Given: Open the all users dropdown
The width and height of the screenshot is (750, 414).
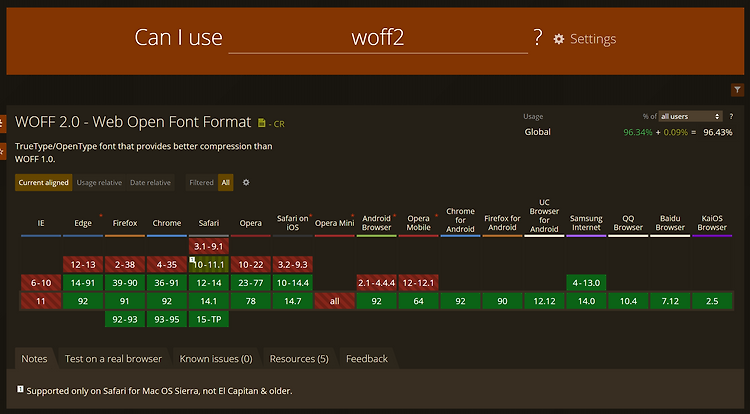Looking at the screenshot, I should (x=690, y=116).
